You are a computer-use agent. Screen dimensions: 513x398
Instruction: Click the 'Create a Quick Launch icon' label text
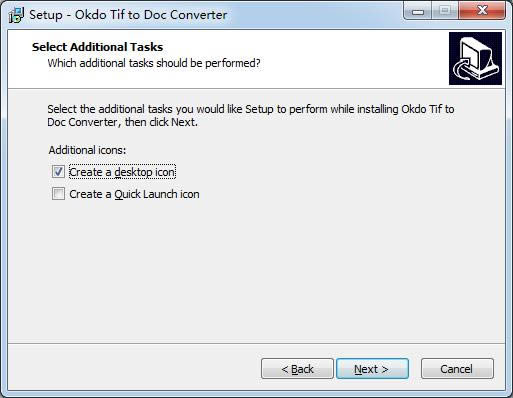134,194
